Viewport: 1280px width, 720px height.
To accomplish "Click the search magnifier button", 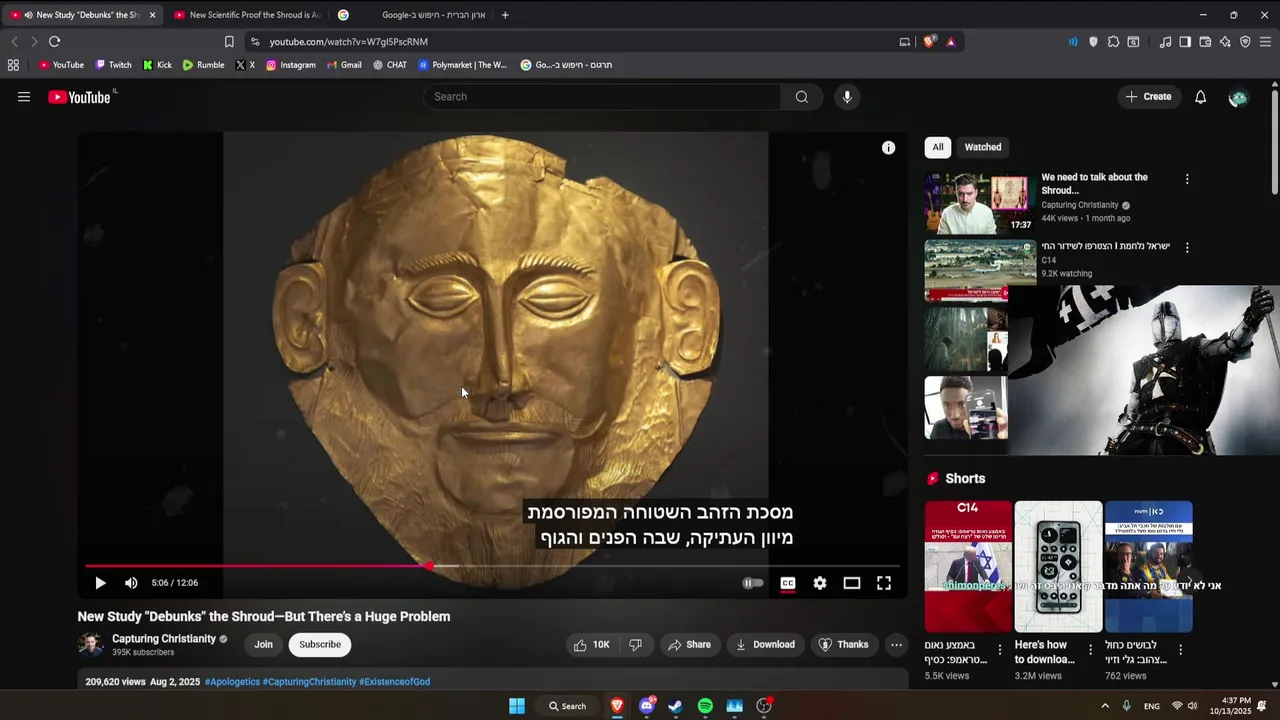I will pos(802,97).
